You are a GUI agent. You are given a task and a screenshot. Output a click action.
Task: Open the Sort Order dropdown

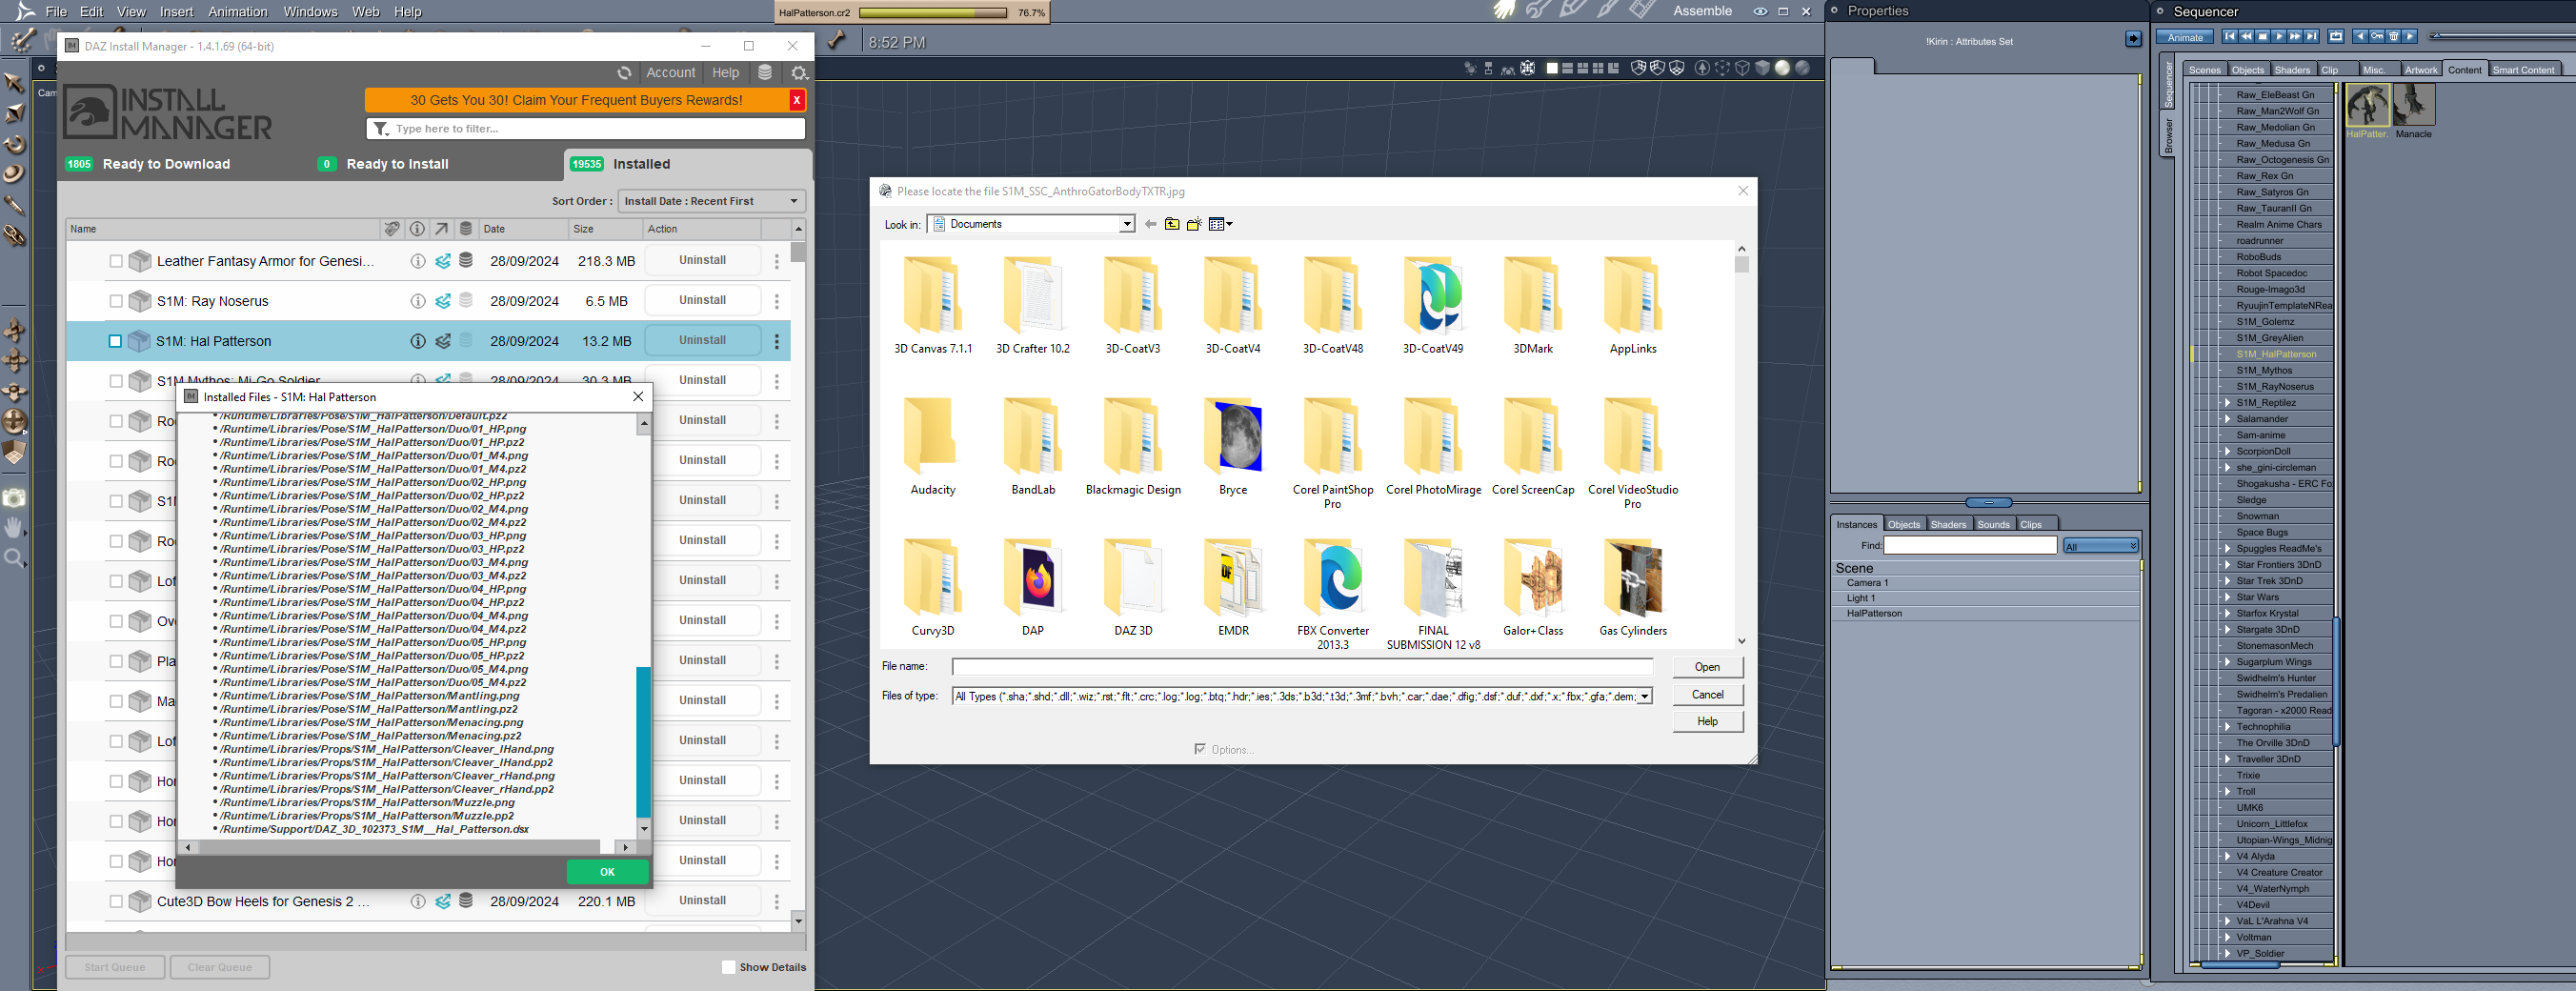(711, 201)
